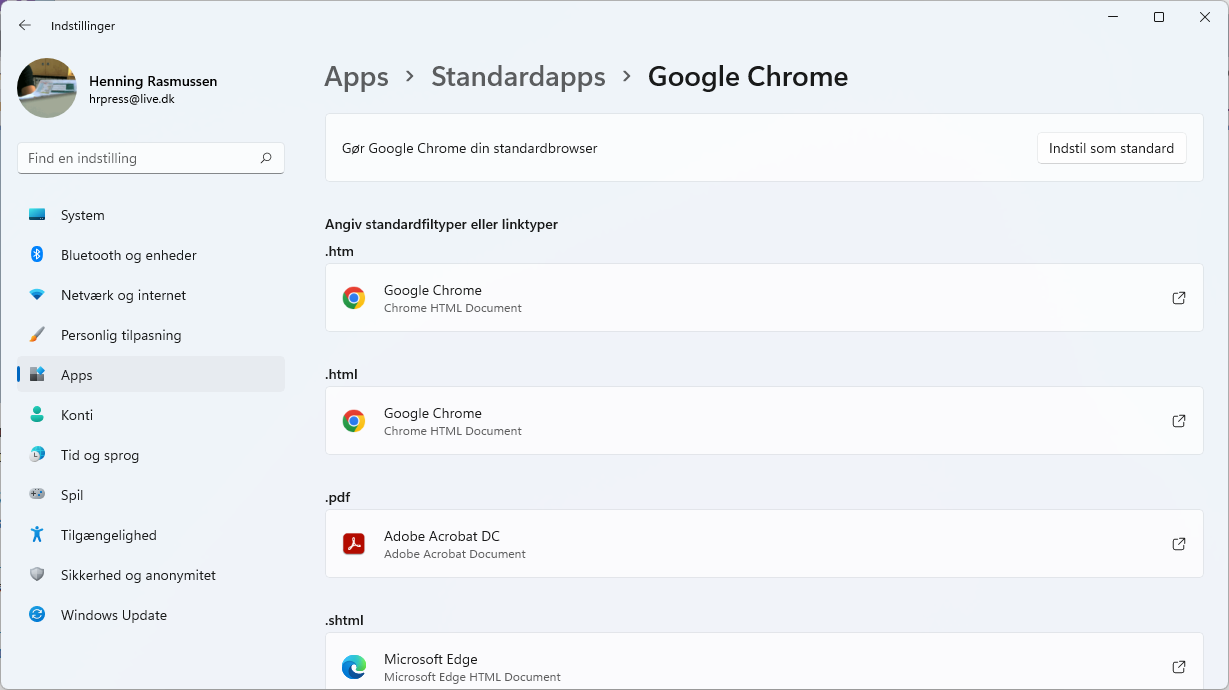This screenshot has width=1229, height=690.
Task: Click the Personlig tilpasning brush icon
Action: (36, 335)
